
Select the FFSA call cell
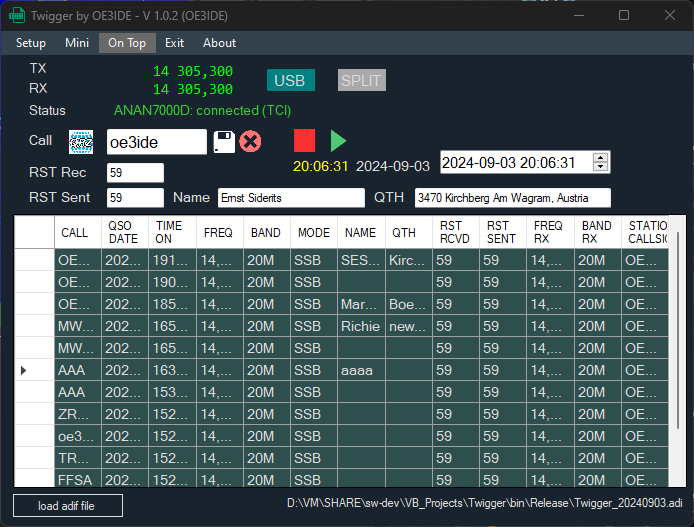tap(78, 480)
